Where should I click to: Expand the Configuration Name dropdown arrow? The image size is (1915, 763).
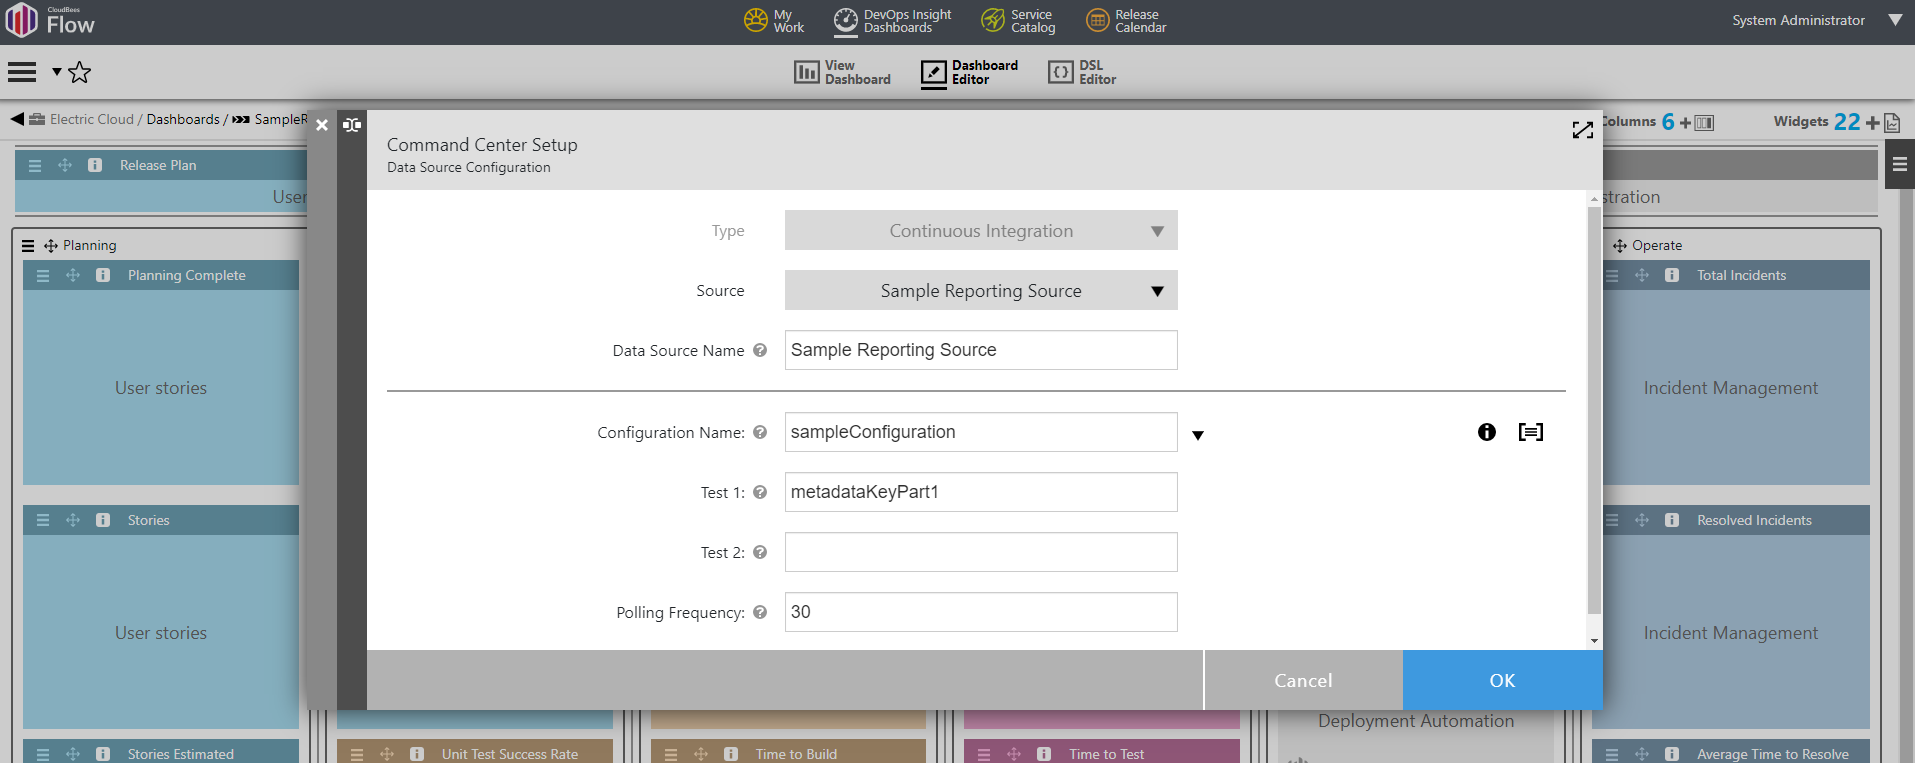1198,435
